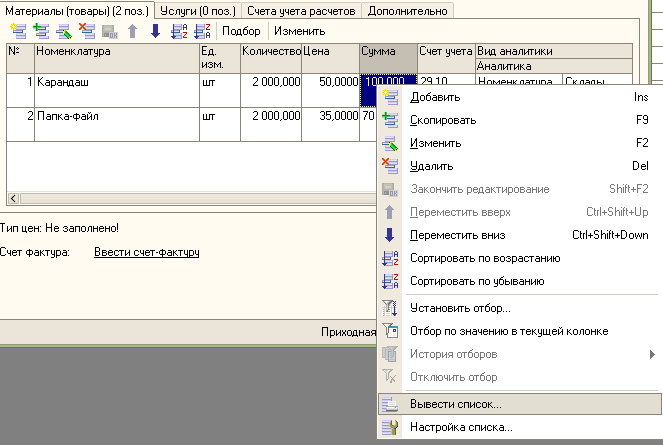Click the Сумма column header
This screenshot has height=445, width=663.
pos(388,58)
